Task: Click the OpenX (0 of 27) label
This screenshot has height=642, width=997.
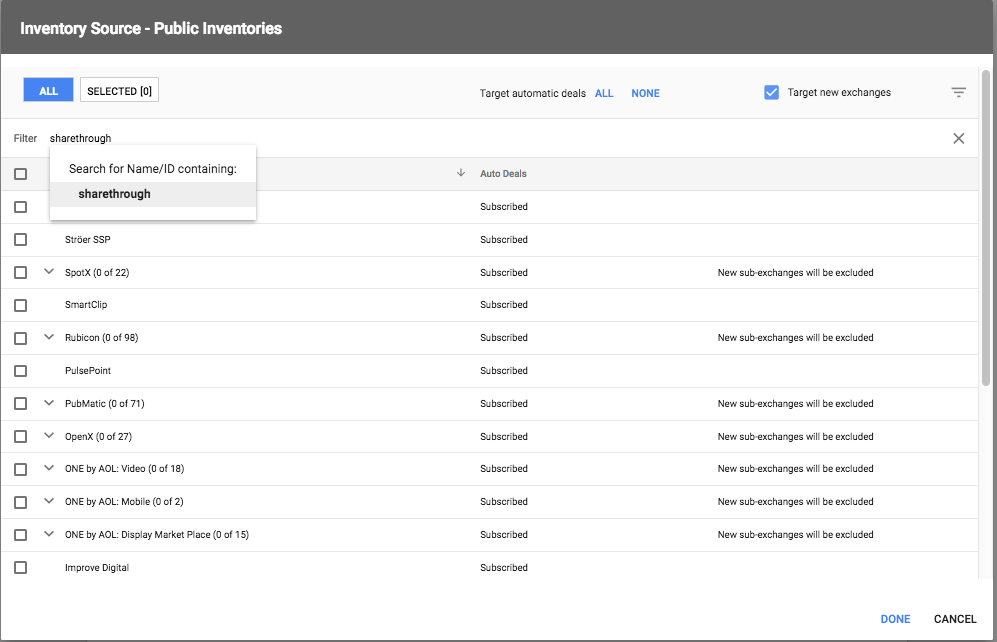Action: pos(99,437)
